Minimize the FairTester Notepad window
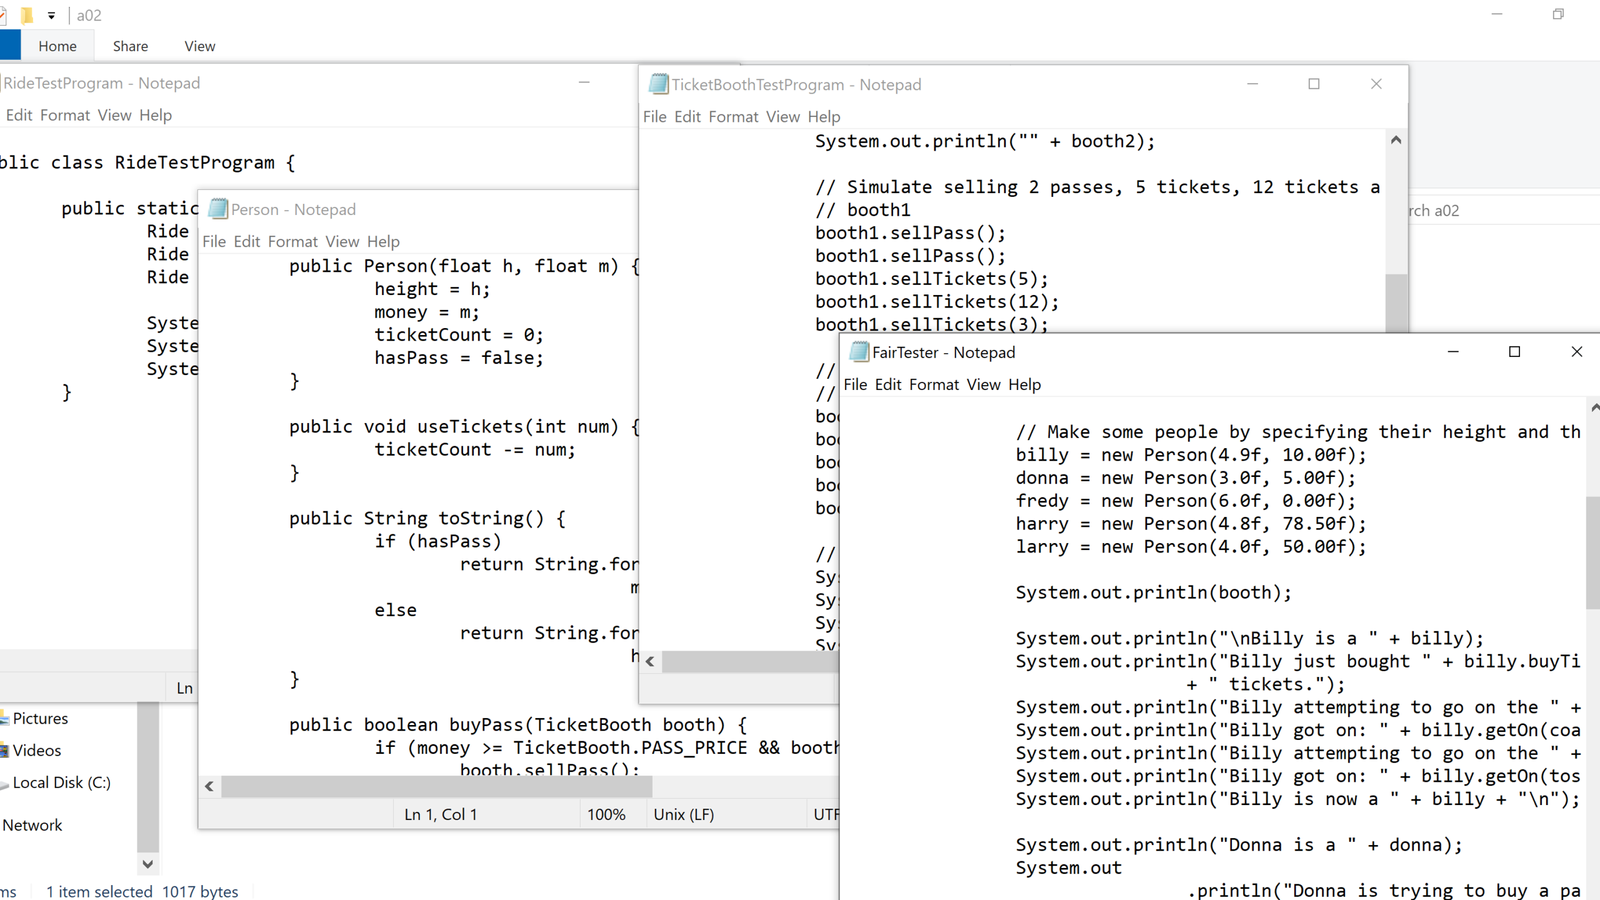The image size is (1600, 900). tap(1453, 352)
